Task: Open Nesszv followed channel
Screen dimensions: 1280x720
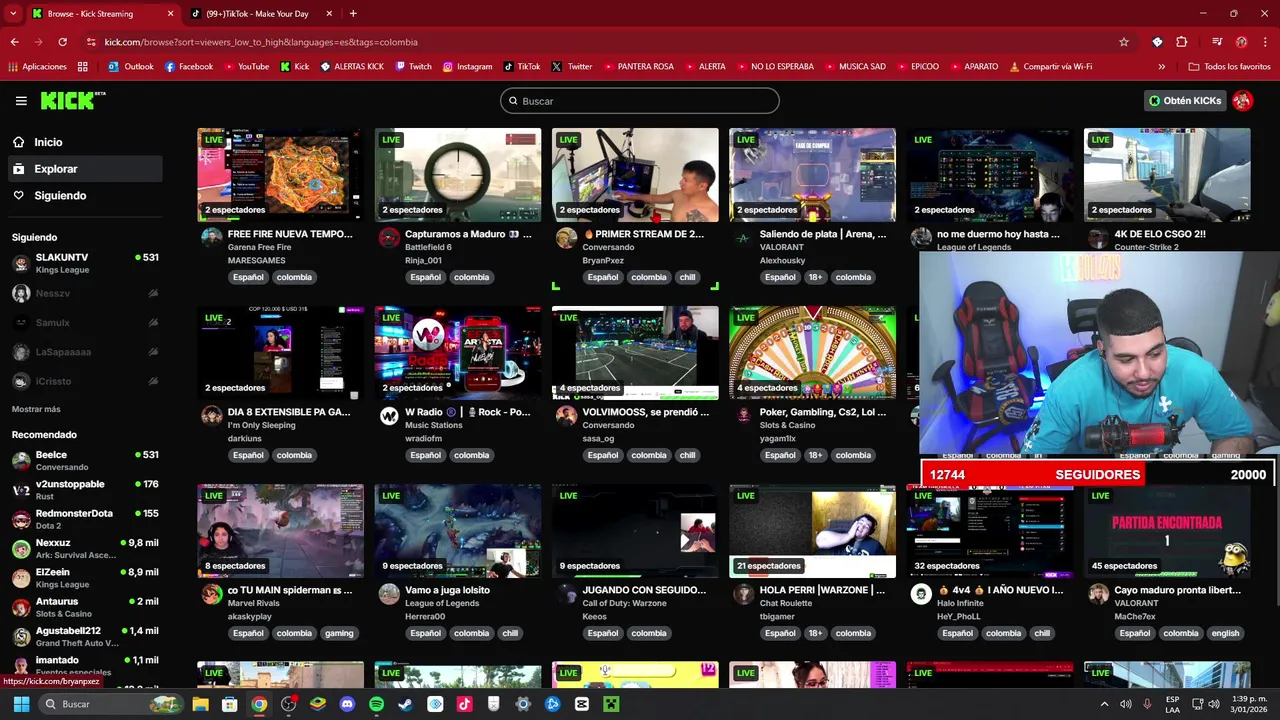Action: (x=85, y=293)
